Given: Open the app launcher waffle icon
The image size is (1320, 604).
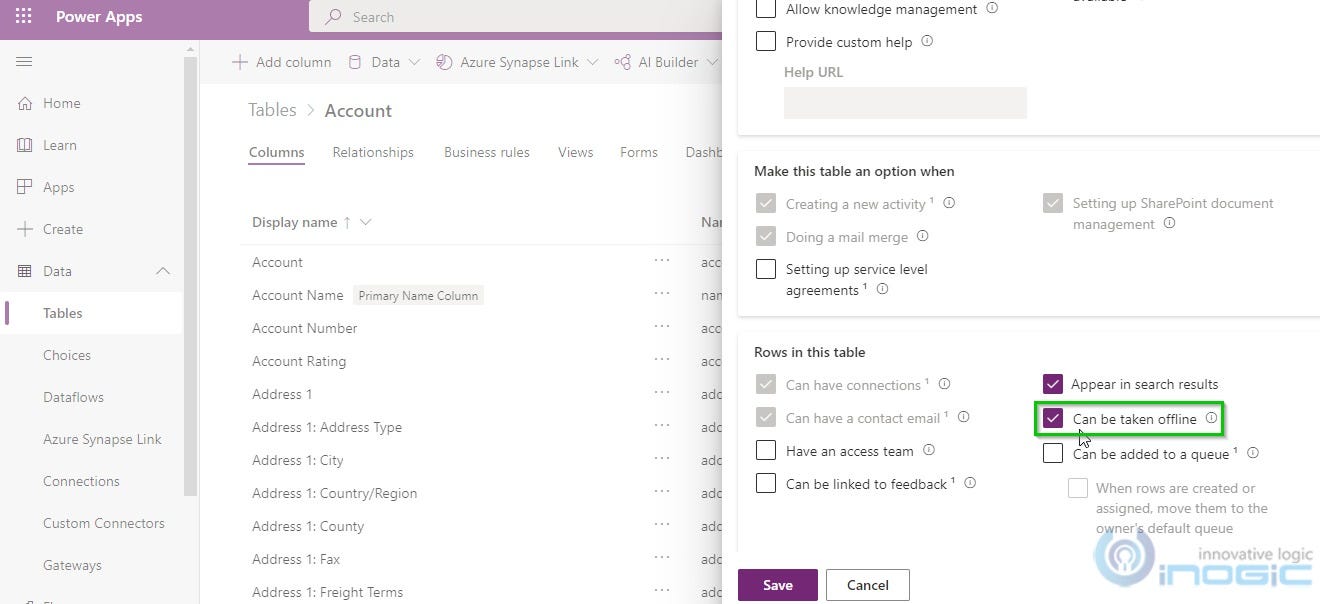Looking at the screenshot, I should pos(24,17).
